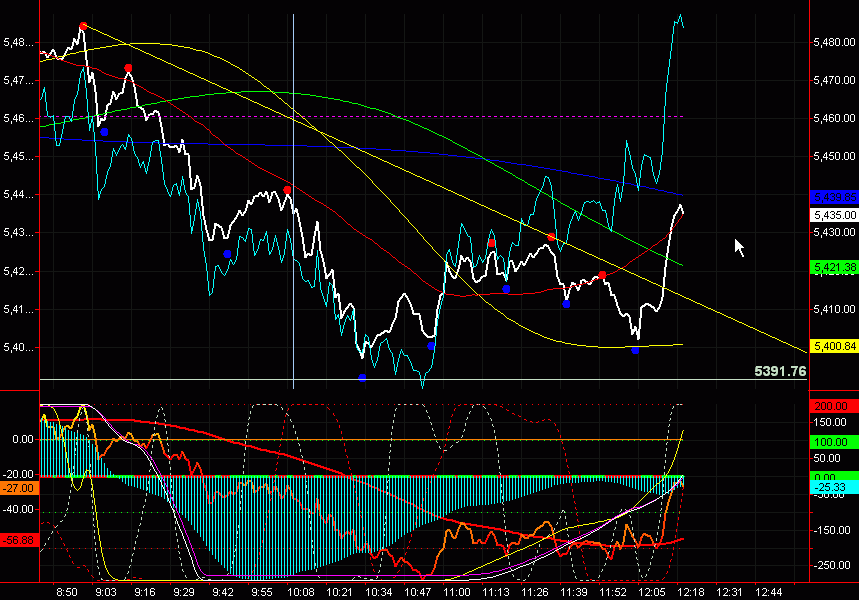
Task: Select the orange -27.00 label on left axis
Action: click(19, 488)
